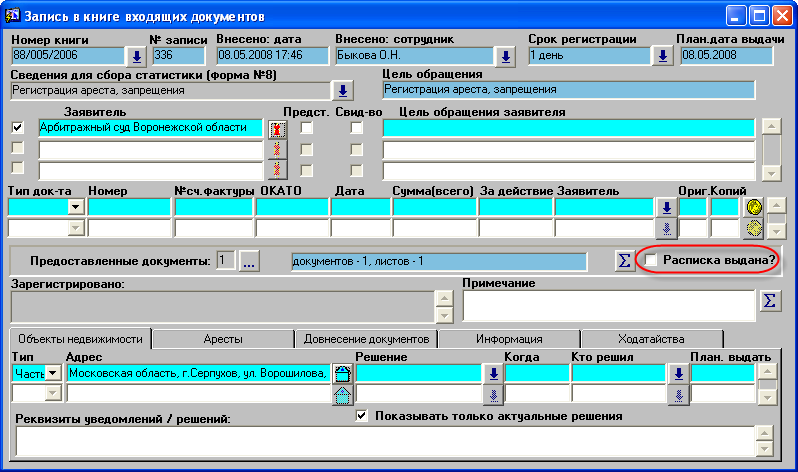The height and width of the screenshot is (472, 798).
Task: Click address field Московская область, г.Серпухов
Action: pyautogui.click(x=198, y=374)
